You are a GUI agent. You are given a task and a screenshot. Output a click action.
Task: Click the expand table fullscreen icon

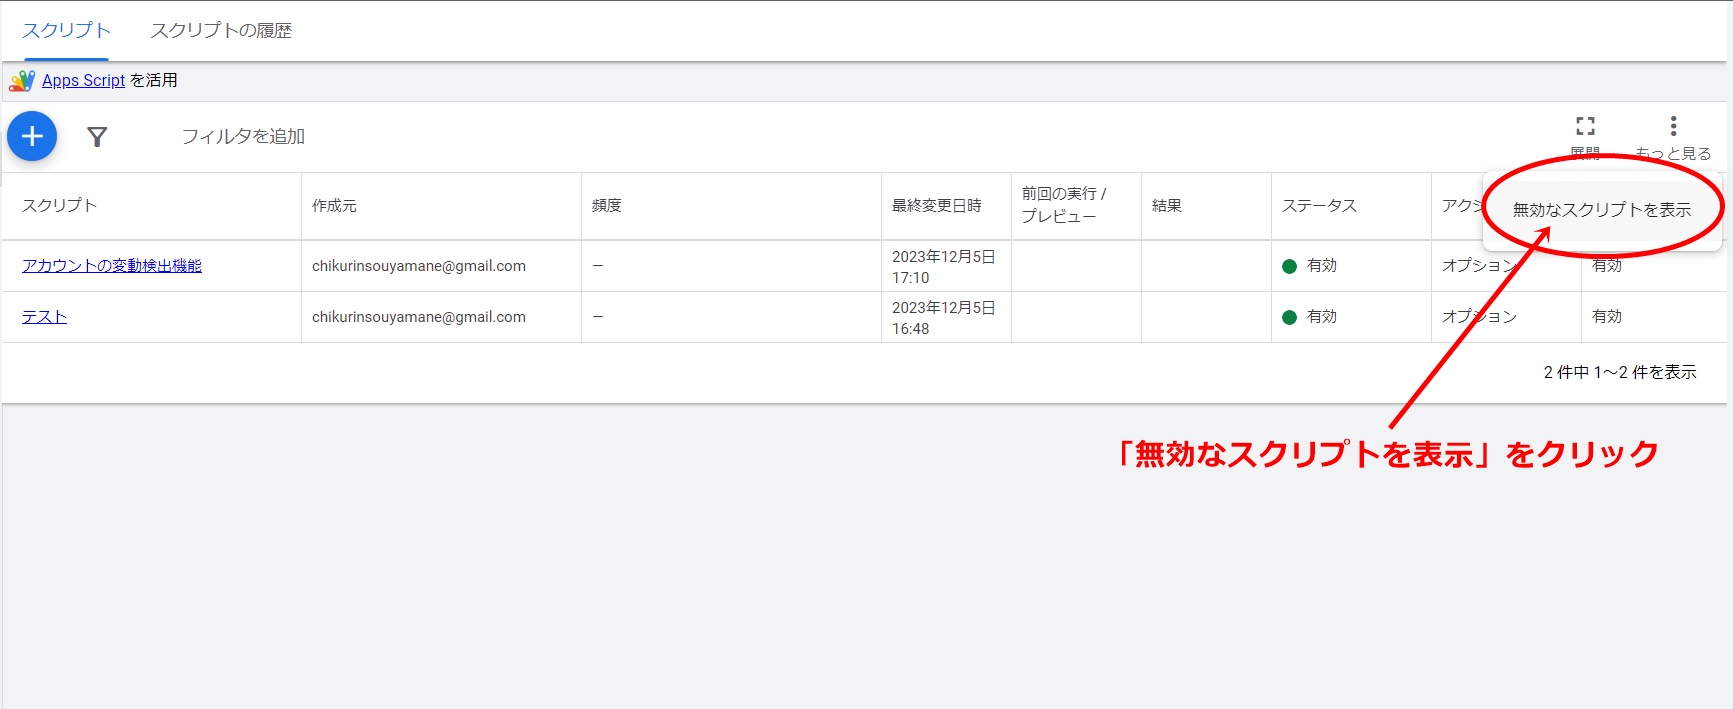tap(1585, 127)
